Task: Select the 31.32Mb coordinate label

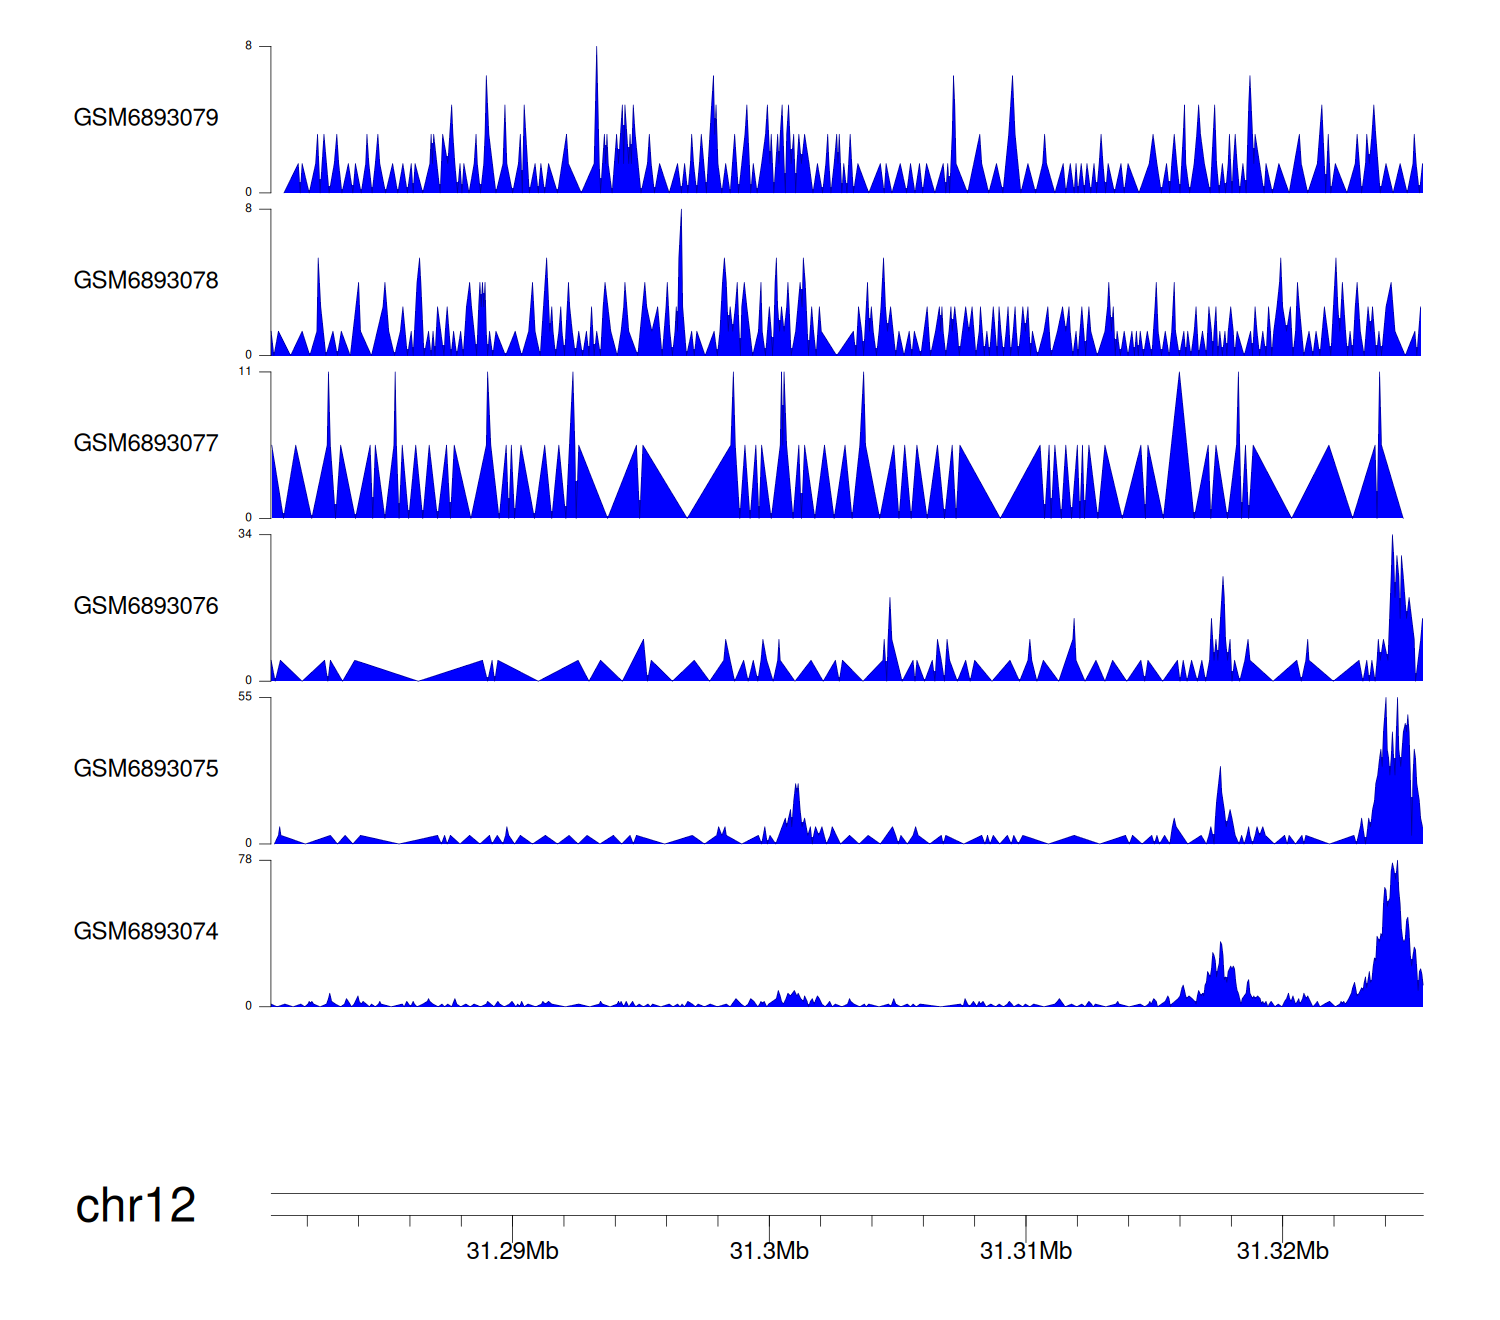Action: click(1283, 1251)
